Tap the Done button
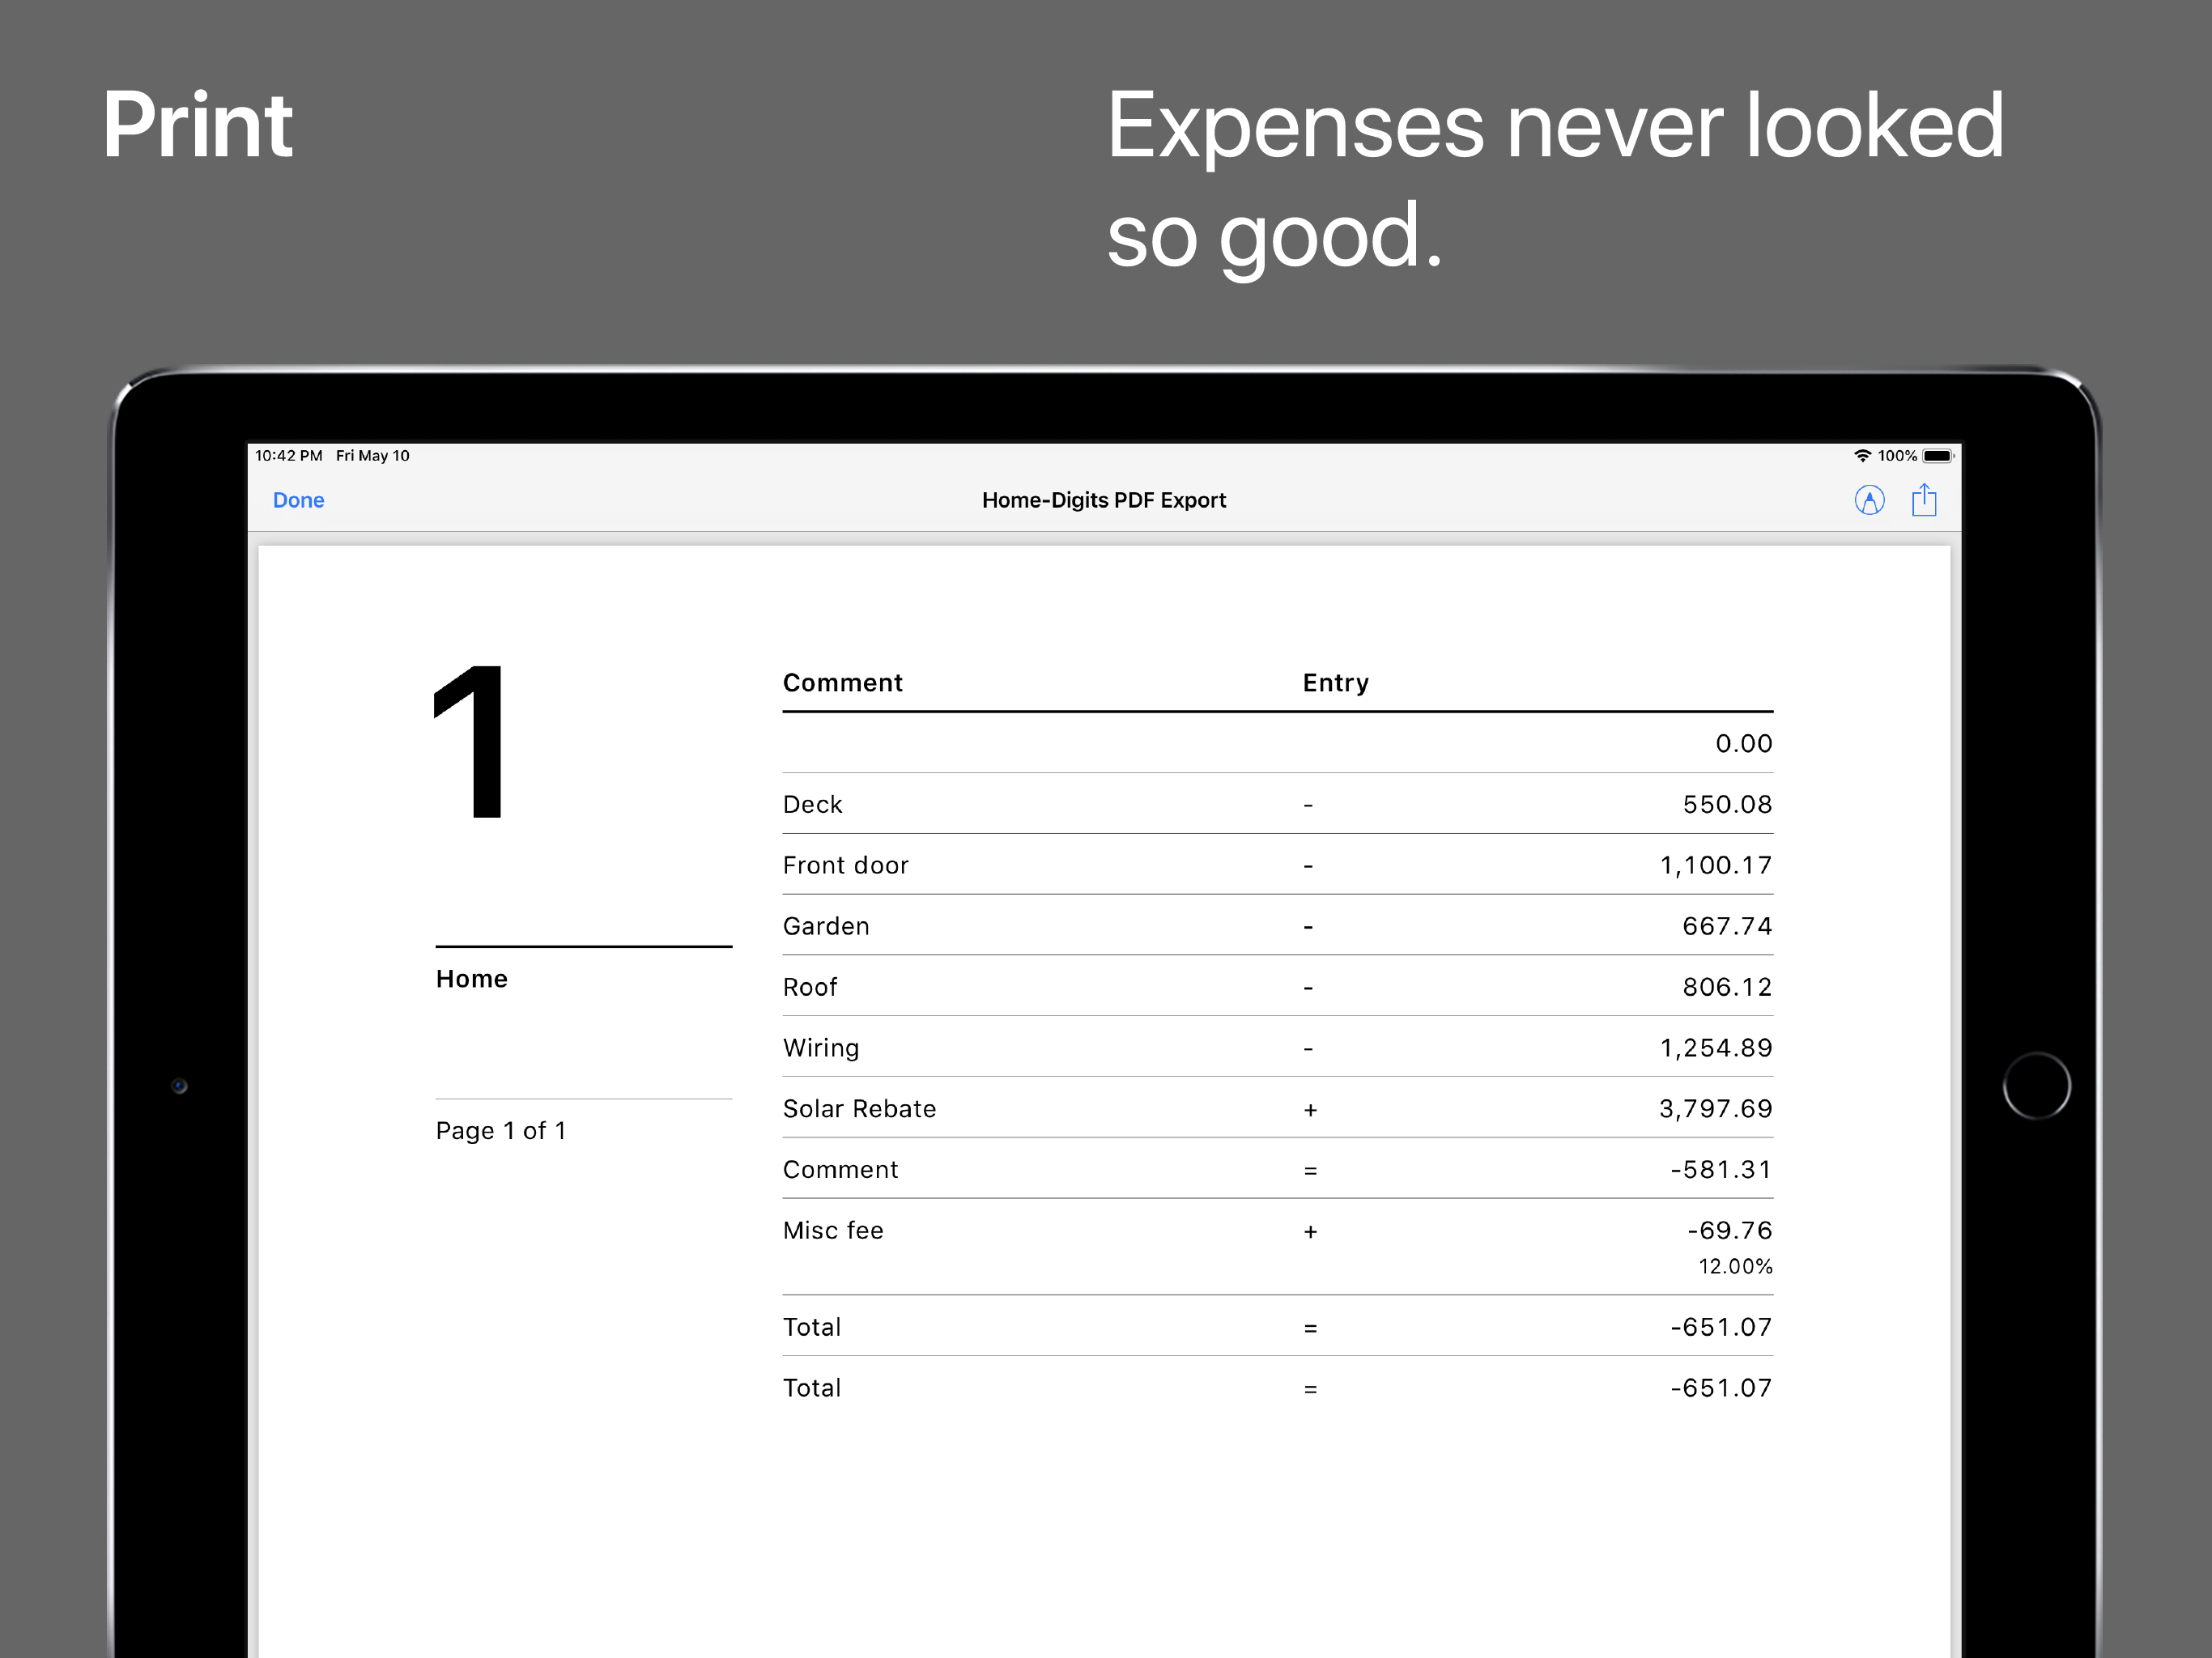2212x1658 pixels. pos(298,500)
